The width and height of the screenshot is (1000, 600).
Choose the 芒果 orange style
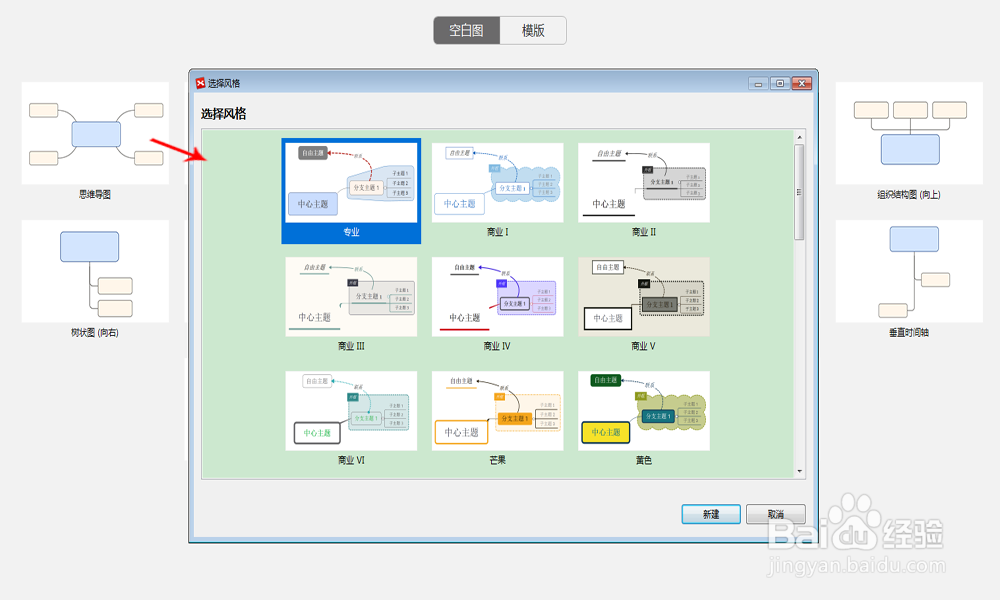(497, 410)
